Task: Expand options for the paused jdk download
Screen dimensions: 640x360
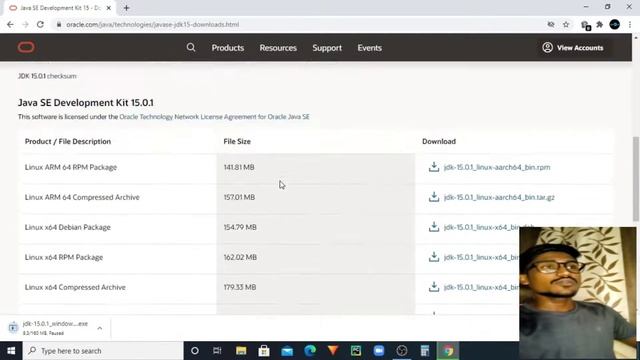Action: click(x=100, y=328)
